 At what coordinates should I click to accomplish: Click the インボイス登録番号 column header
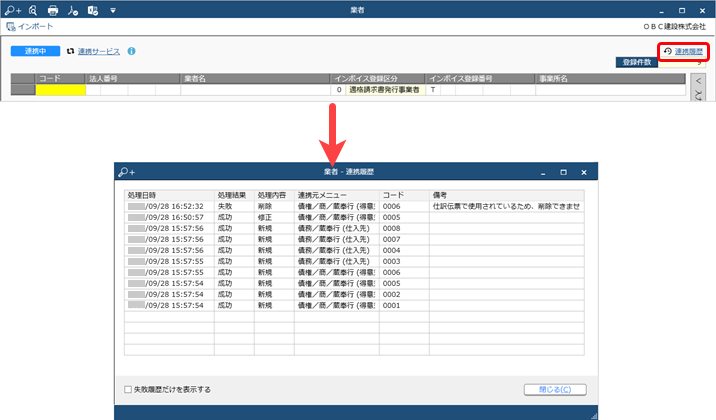coord(479,79)
